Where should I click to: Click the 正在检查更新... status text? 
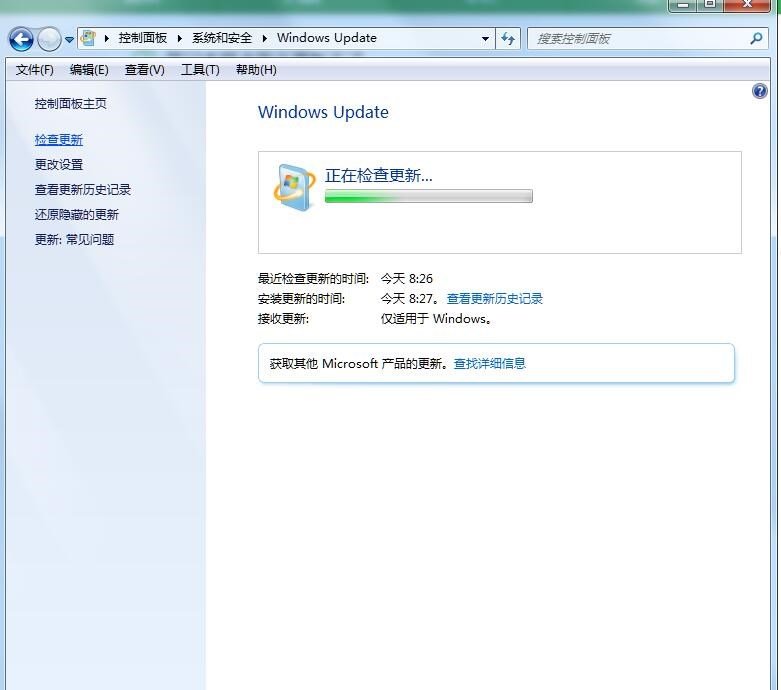[x=379, y=175]
